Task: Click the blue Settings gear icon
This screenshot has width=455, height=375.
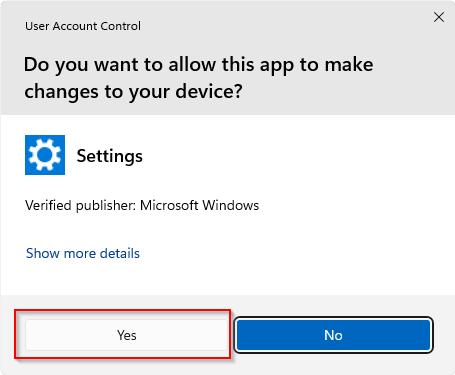Action: (45, 155)
